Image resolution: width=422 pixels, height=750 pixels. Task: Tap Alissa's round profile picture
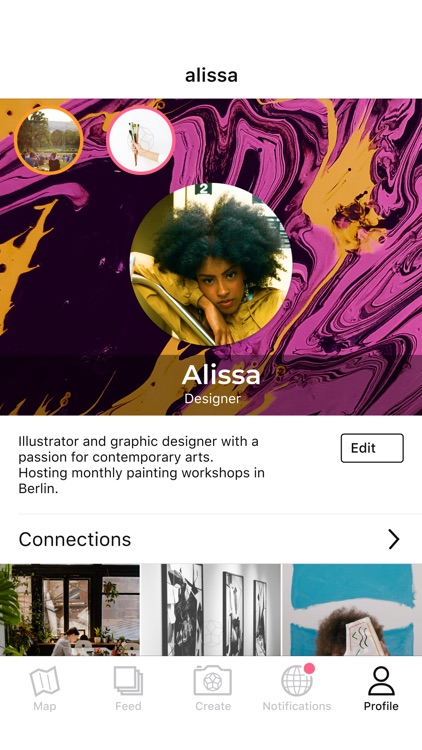tap(211, 265)
